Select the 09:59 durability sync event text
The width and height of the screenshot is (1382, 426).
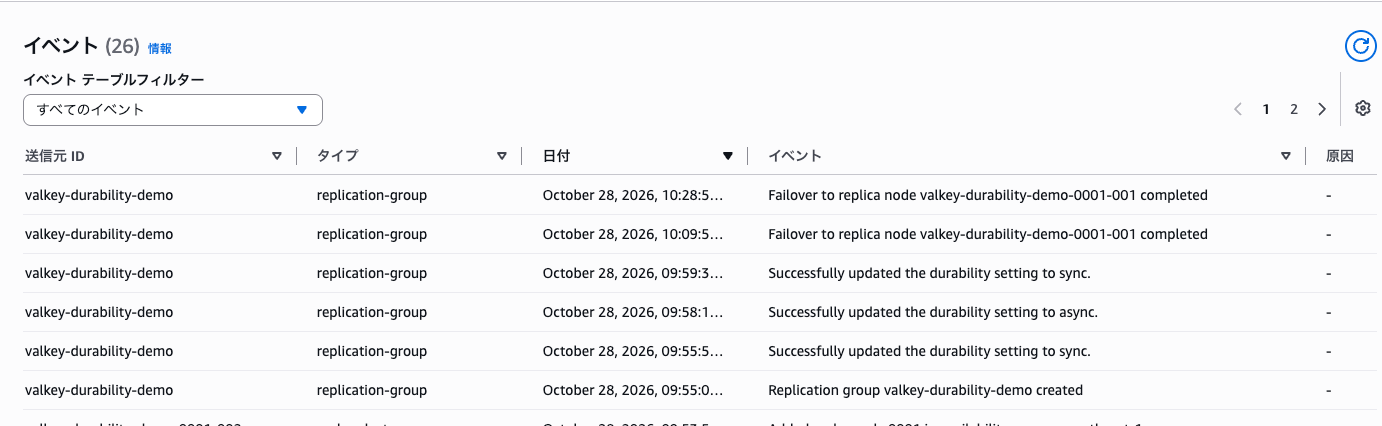click(x=929, y=273)
